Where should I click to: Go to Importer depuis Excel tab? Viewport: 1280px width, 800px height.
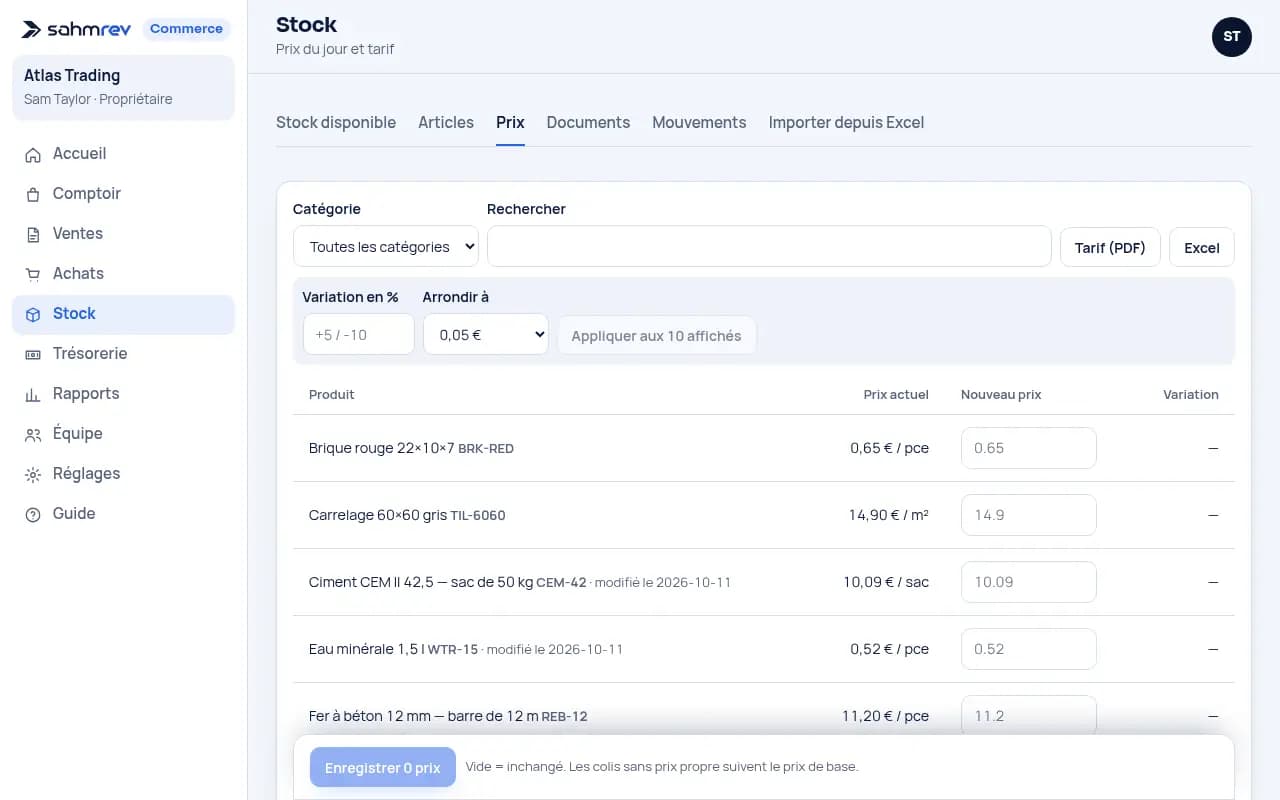tap(846, 122)
